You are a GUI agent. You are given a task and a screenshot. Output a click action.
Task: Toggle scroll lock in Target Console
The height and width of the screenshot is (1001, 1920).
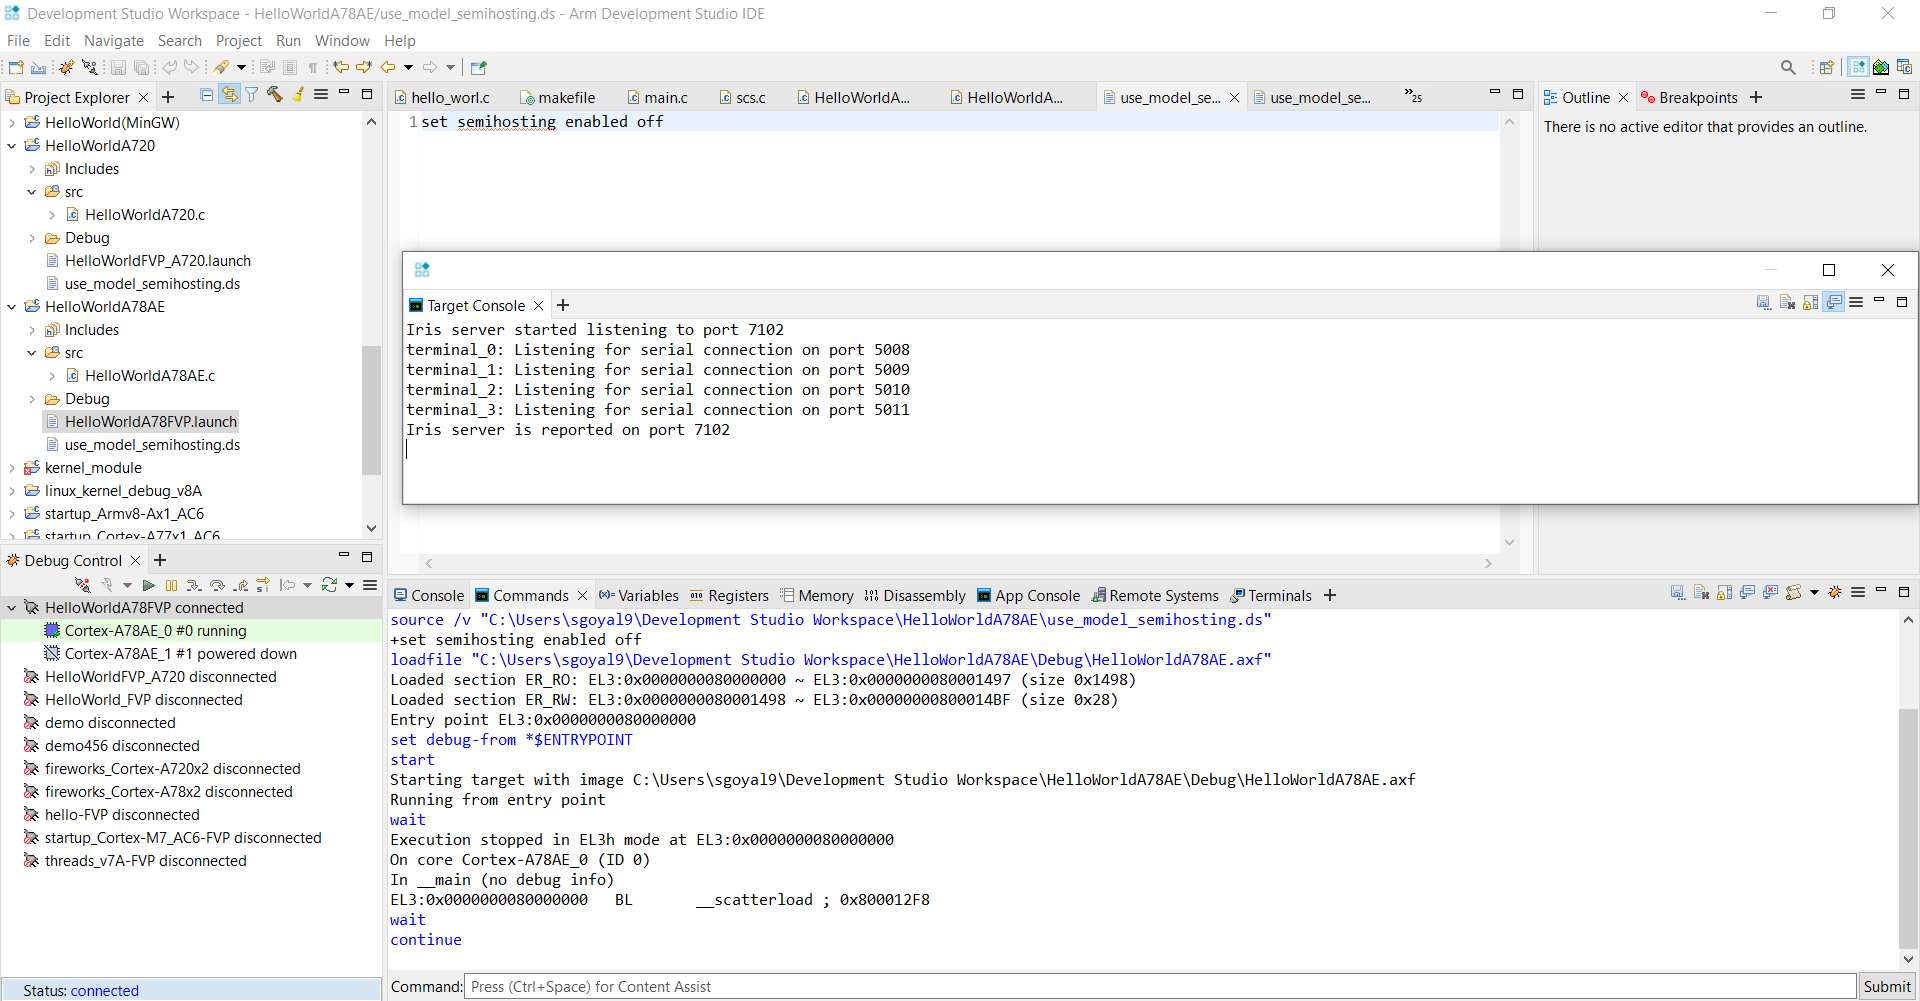[1810, 302]
